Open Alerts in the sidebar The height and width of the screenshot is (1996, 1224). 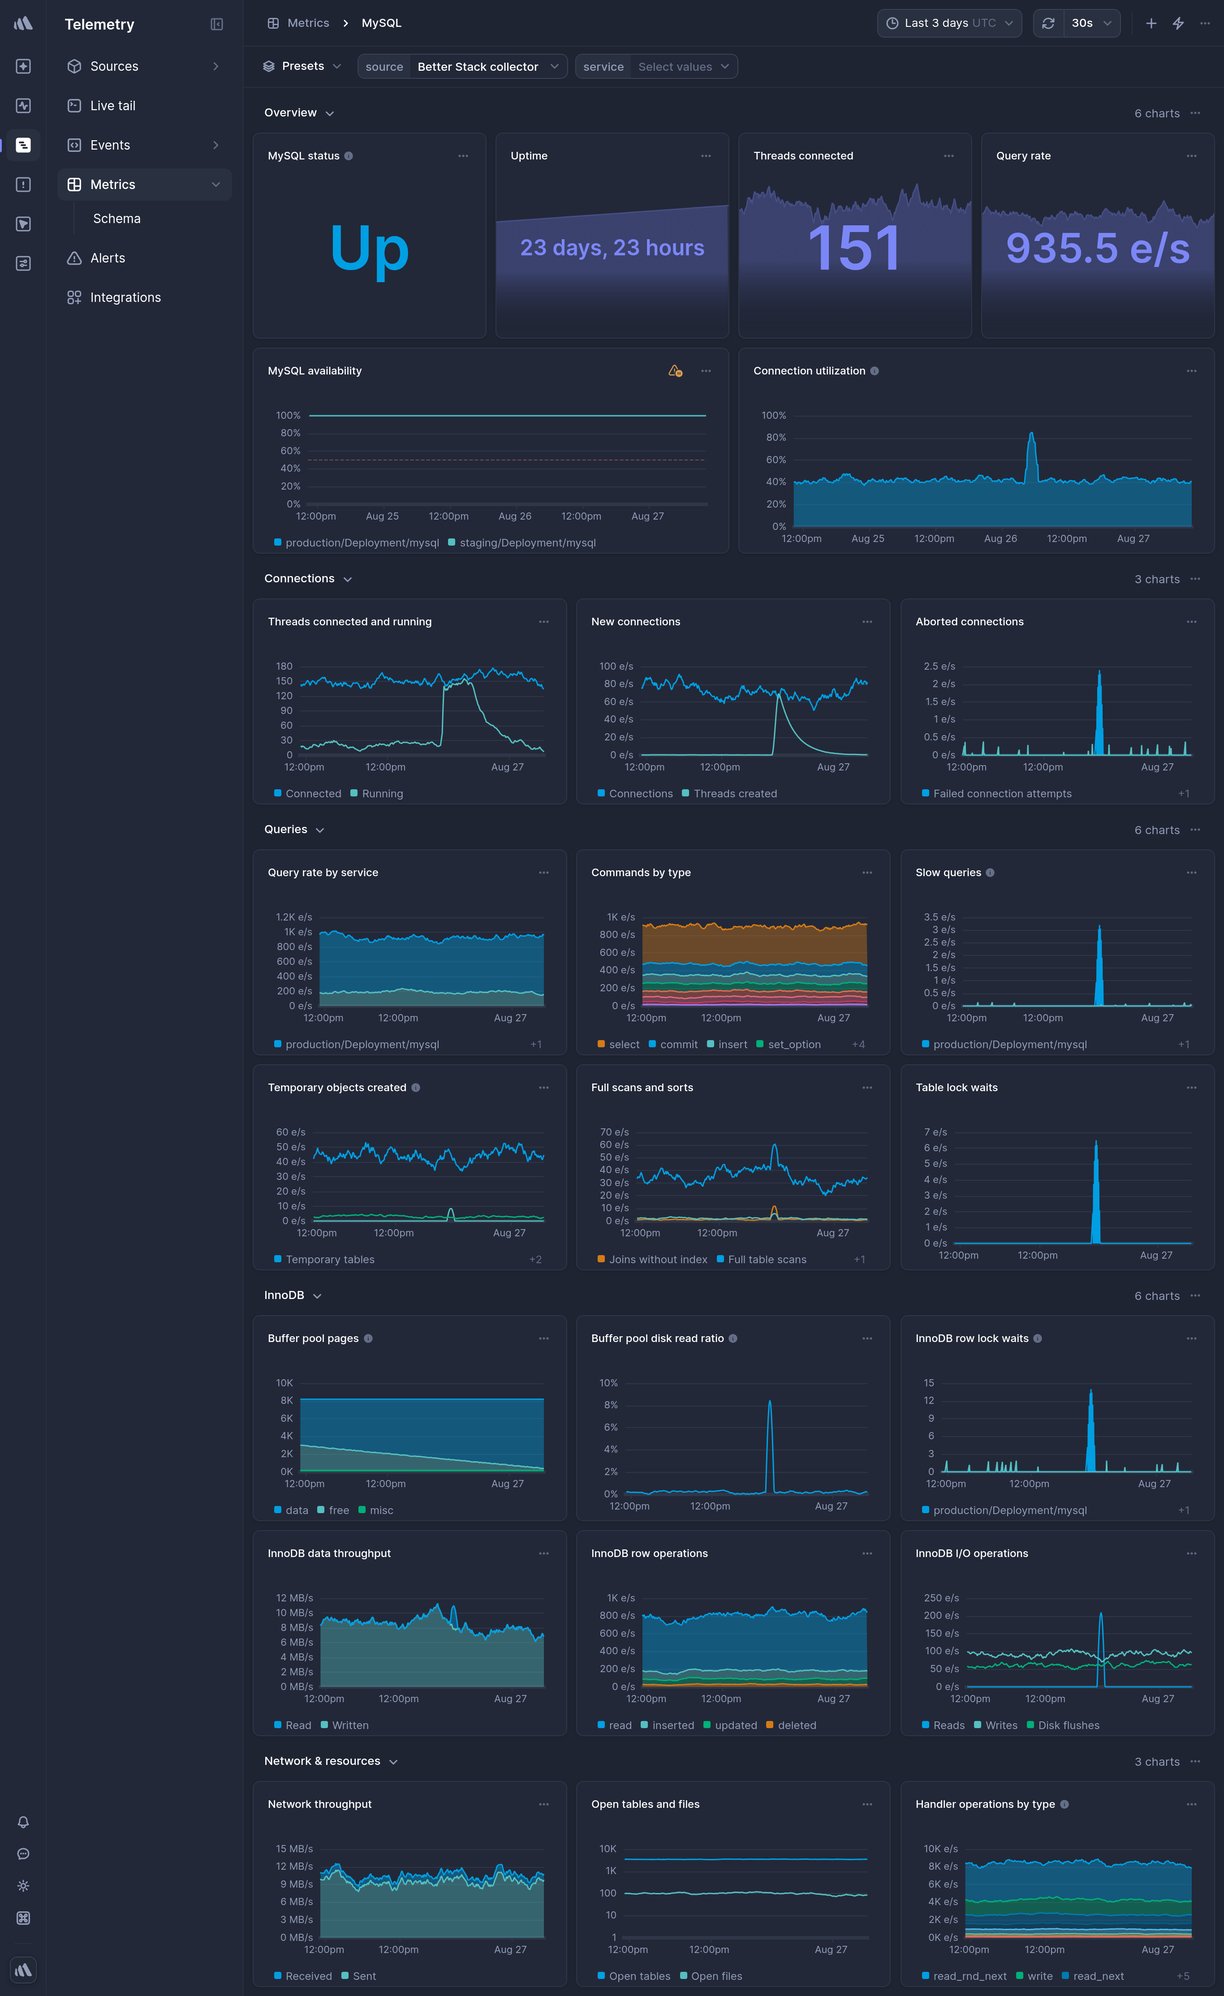click(144, 258)
